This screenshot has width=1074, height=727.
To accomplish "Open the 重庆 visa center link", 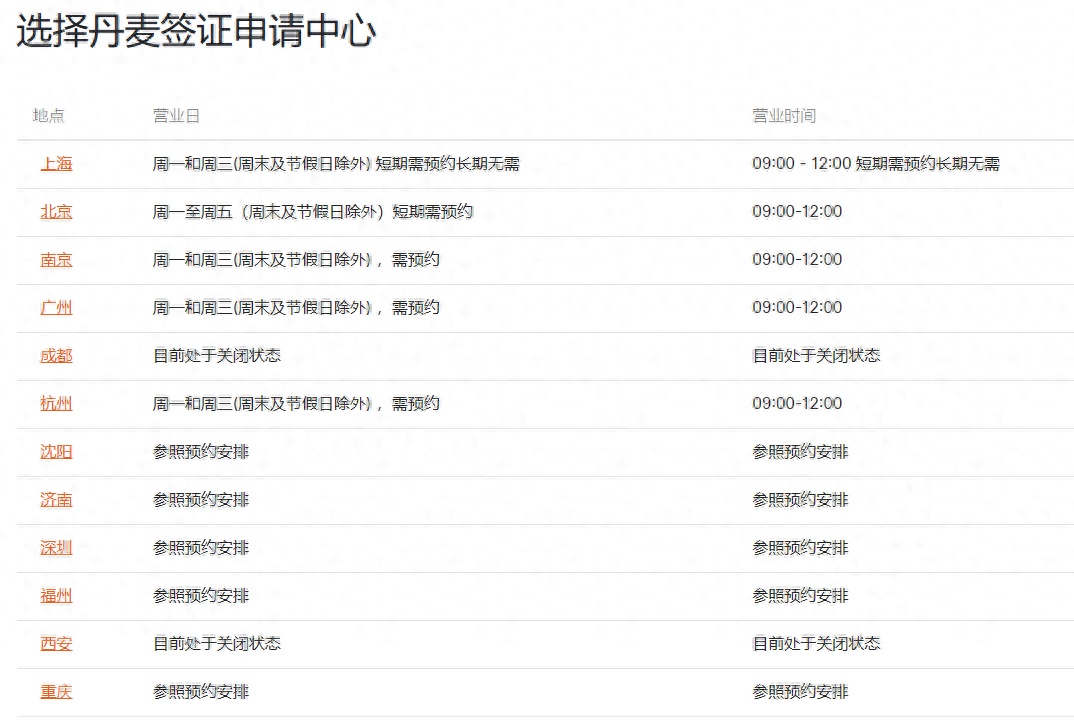I will (56, 691).
